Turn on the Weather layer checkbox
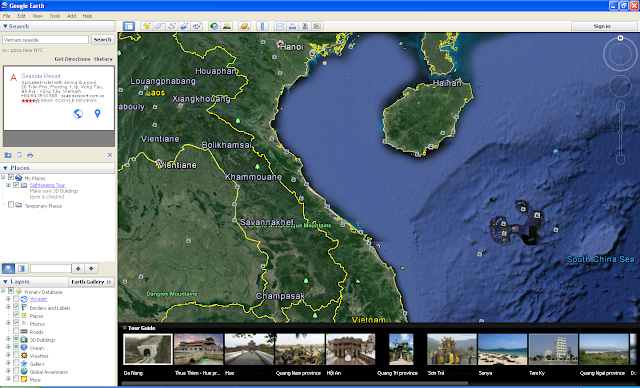Viewport: 640px width, 388px height. pos(16,355)
